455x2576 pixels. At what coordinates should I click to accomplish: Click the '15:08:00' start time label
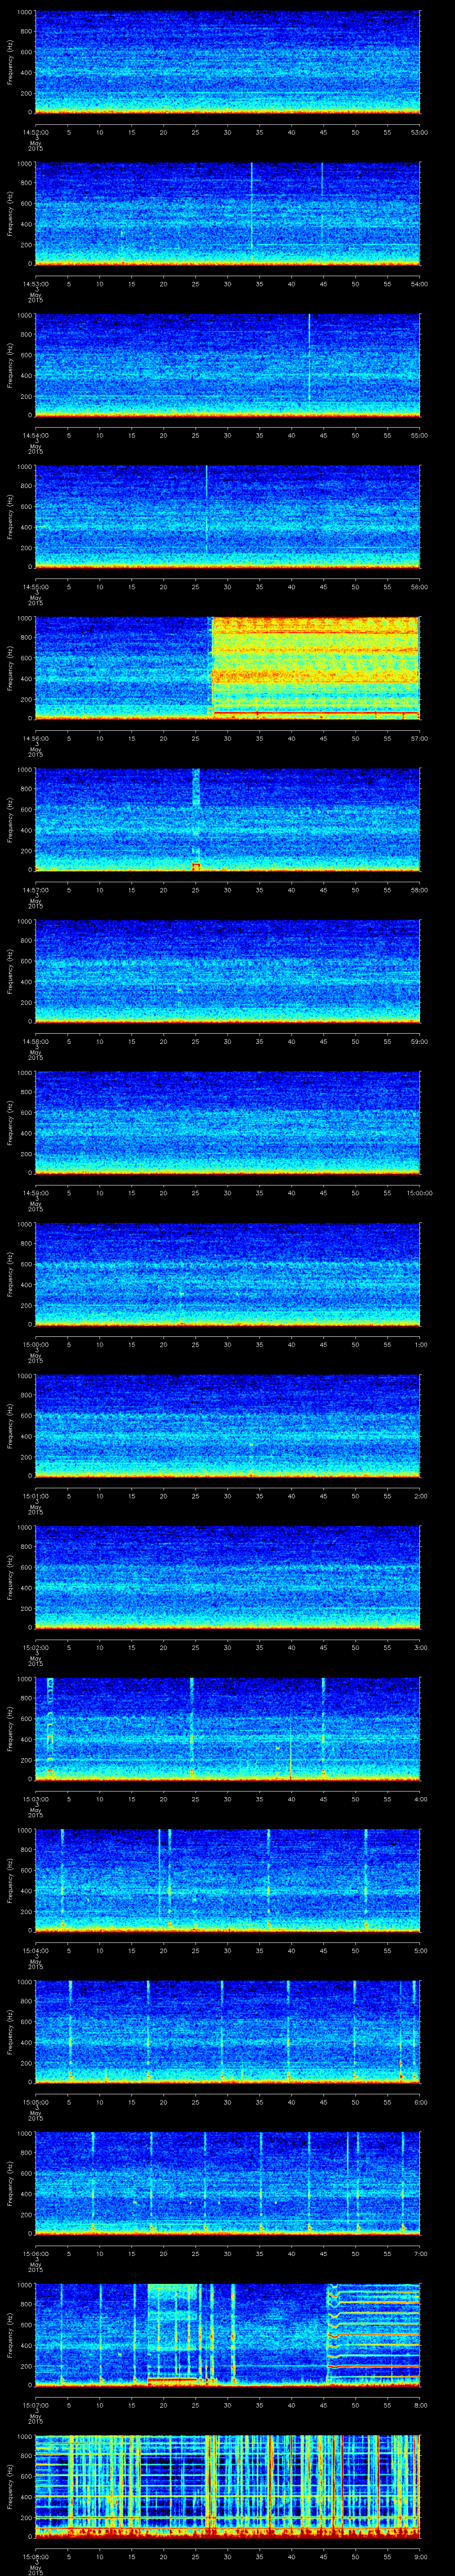(x=35, y=2556)
